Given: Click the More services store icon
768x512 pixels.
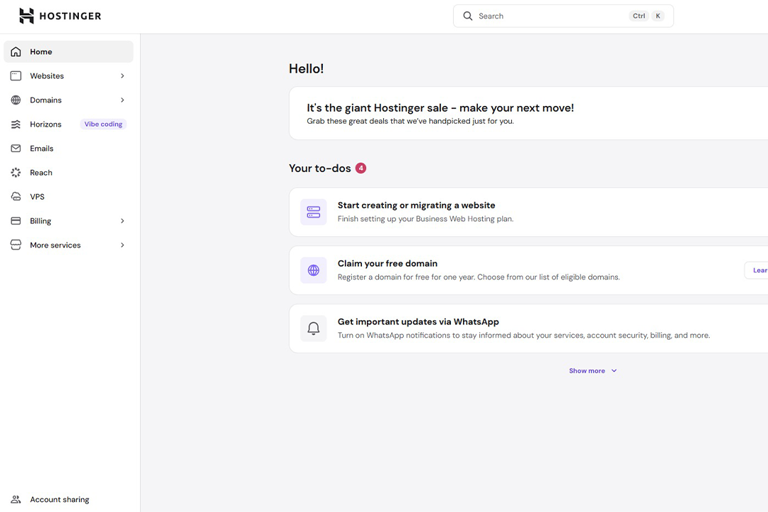Looking at the screenshot, I should (16, 245).
